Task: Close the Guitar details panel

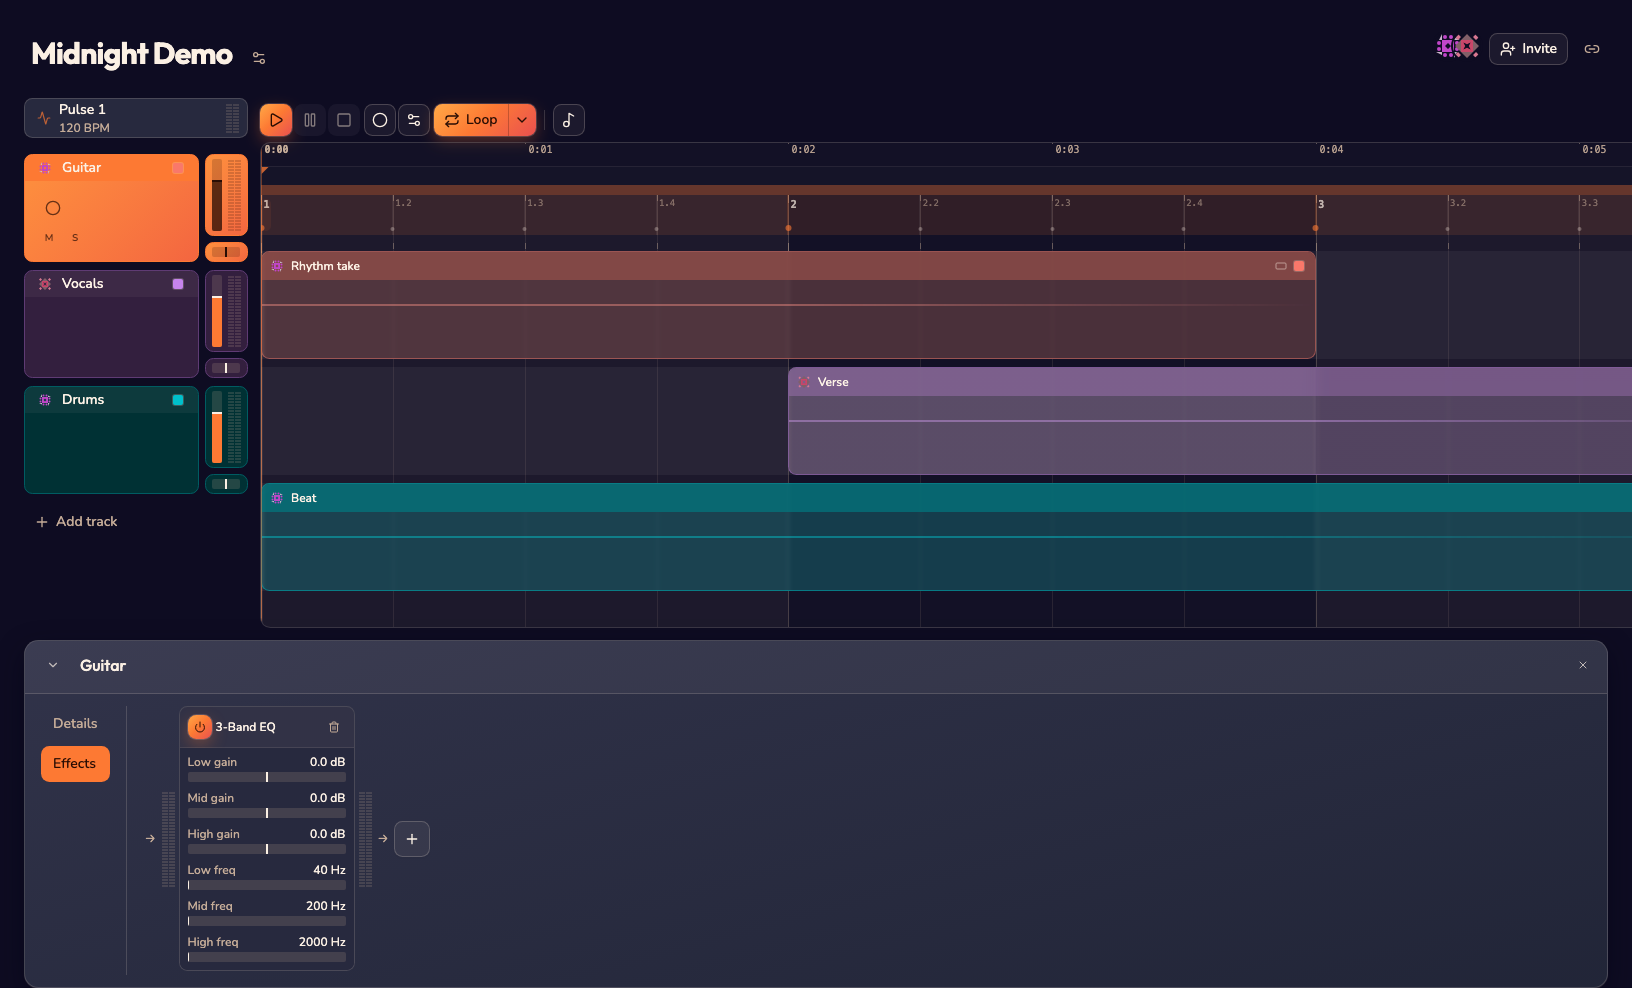Action: (1583, 665)
